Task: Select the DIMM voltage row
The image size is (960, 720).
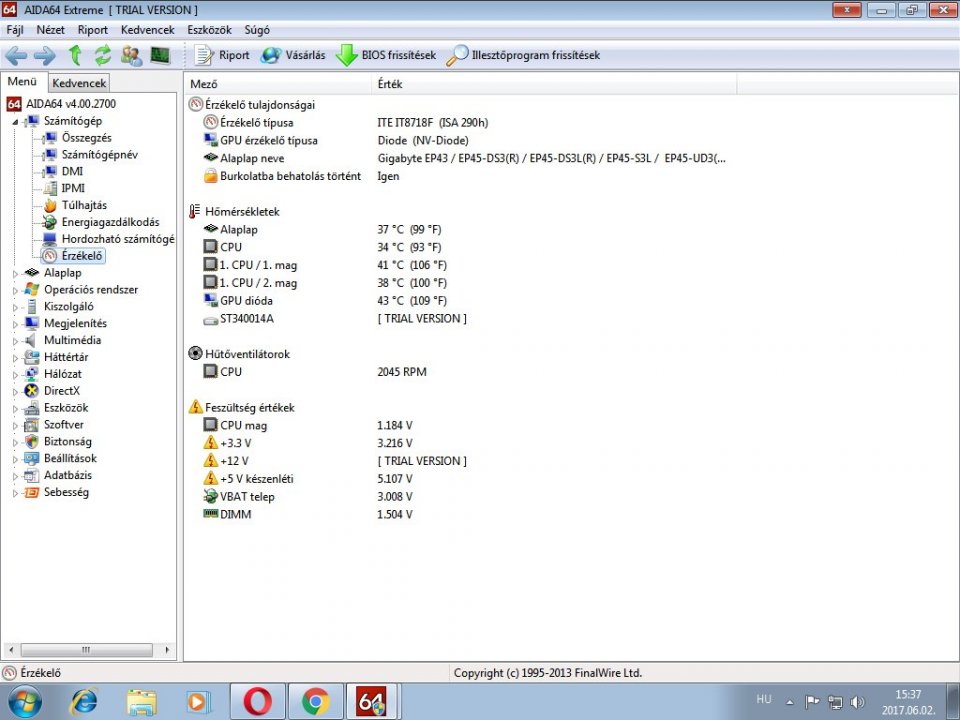Action: click(308, 514)
